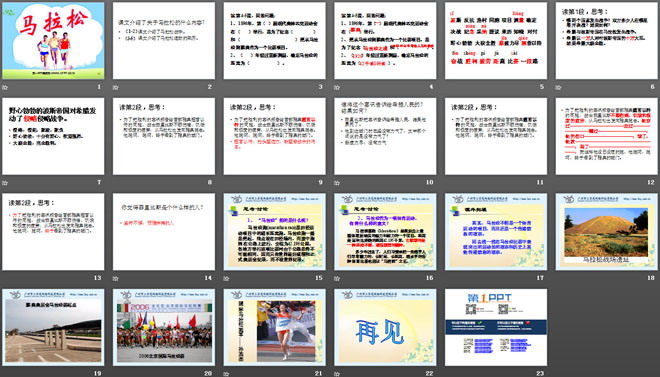Click slide number label 5
660x377 pixels.
pos(542,87)
